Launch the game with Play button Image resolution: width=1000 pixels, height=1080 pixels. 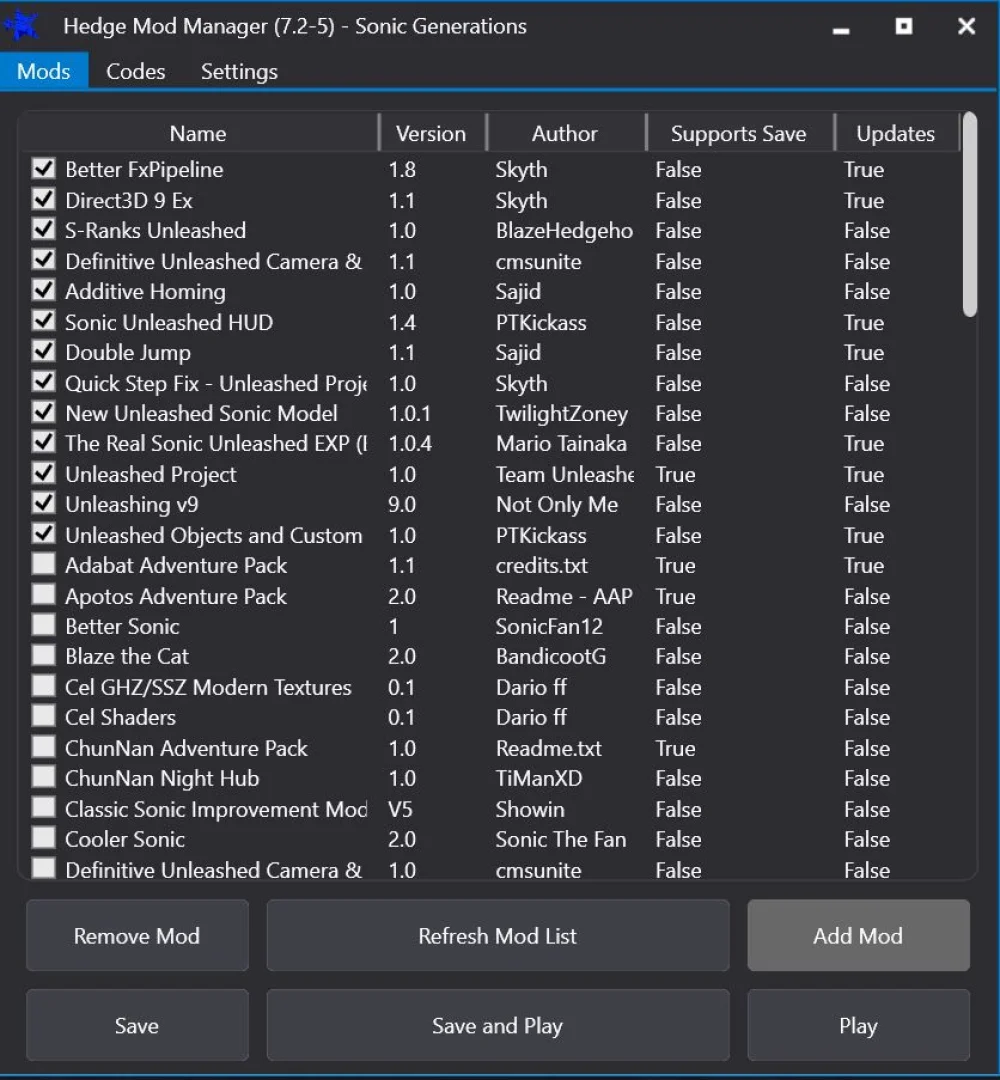pyautogui.click(x=858, y=1025)
